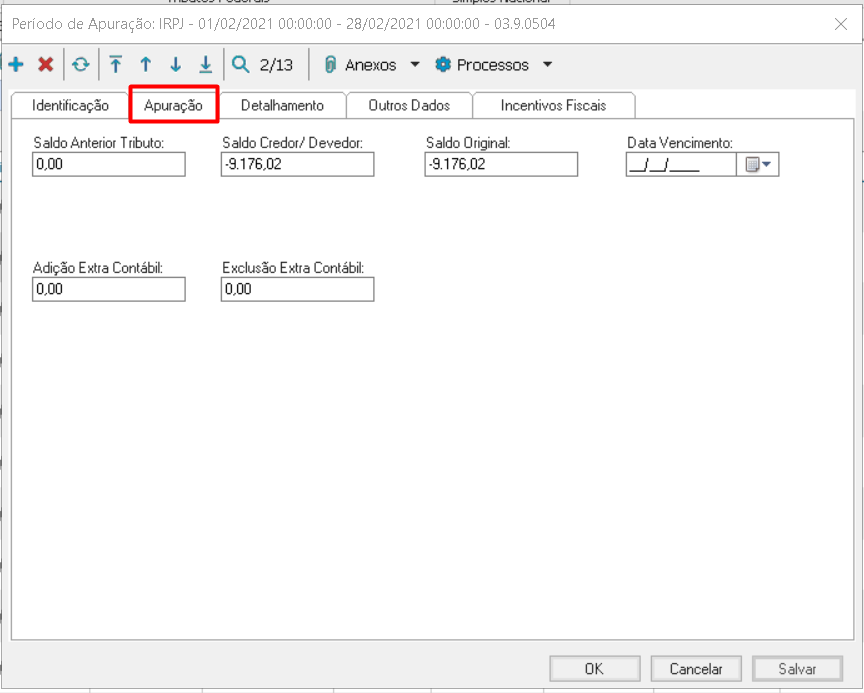Open the Detalhamento tab

[282, 105]
